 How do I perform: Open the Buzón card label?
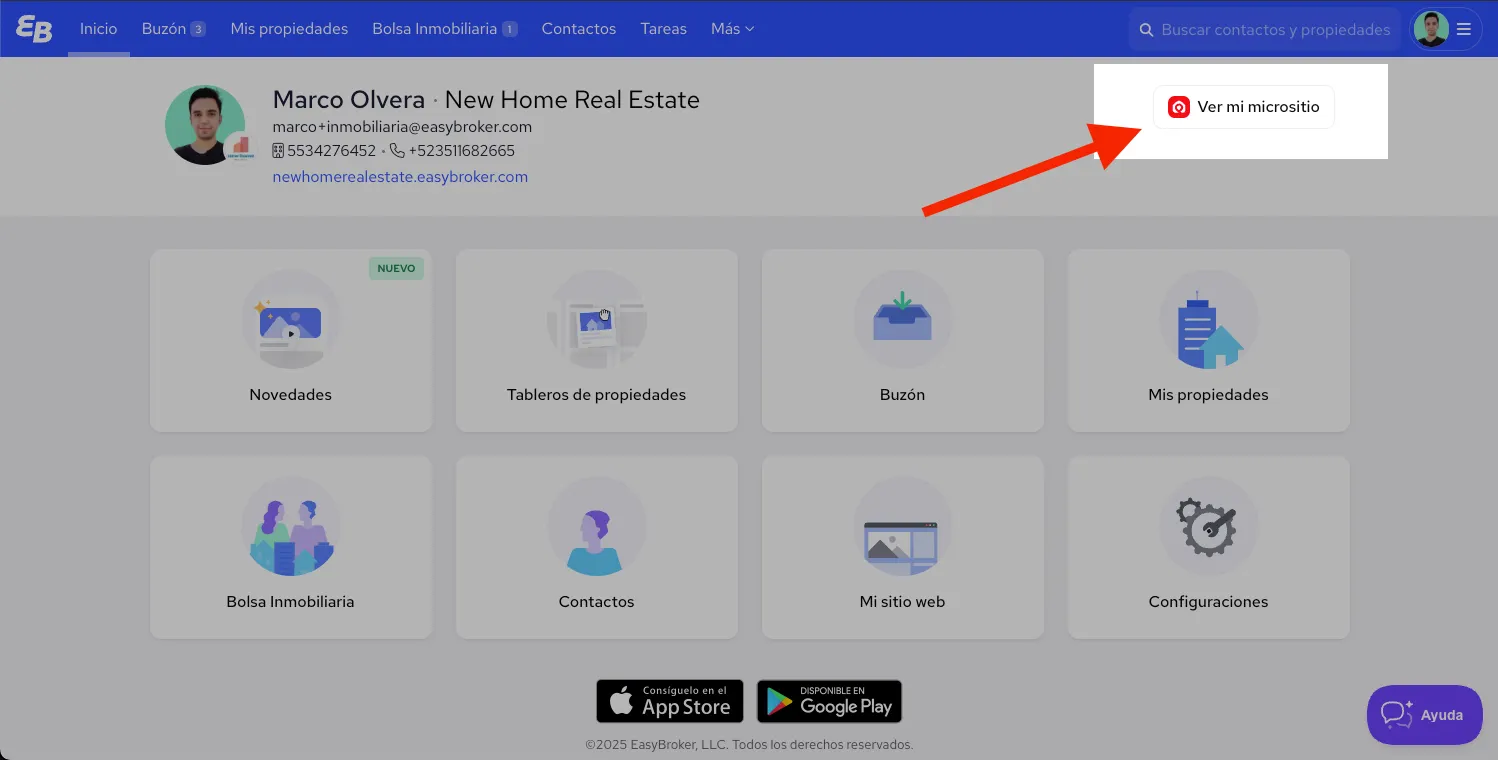tap(903, 395)
